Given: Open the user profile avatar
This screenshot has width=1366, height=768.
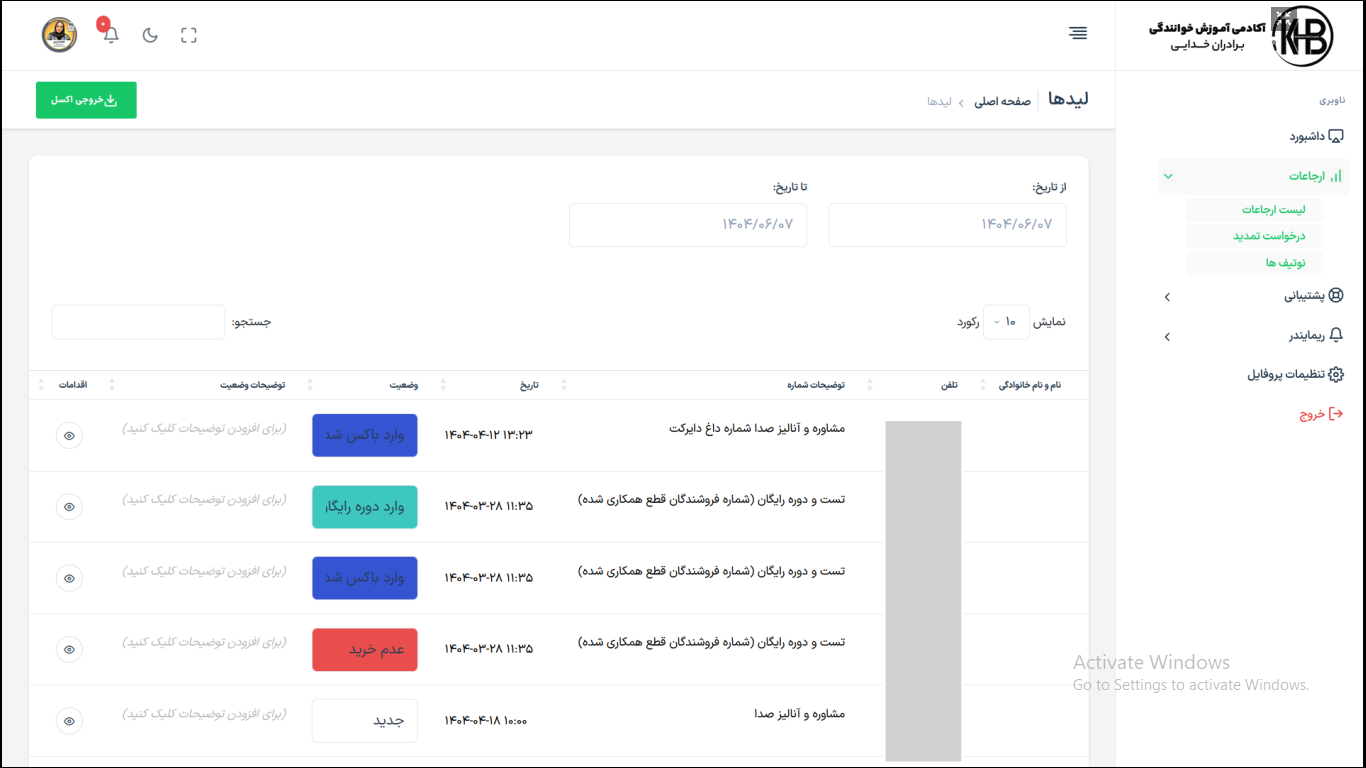Looking at the screenshot, I should (59, 35).
